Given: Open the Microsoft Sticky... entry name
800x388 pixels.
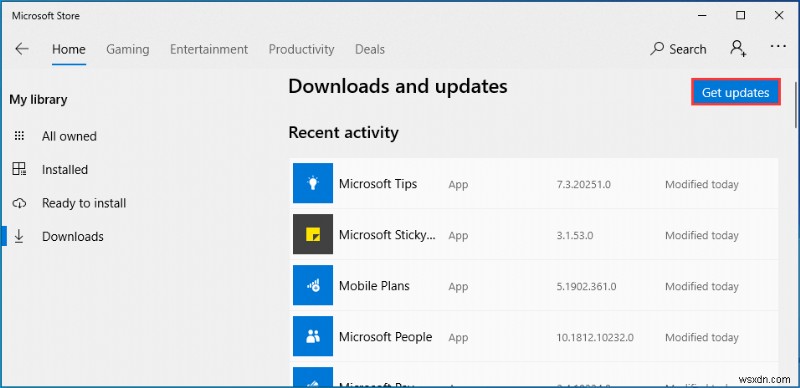Looking at the screenshot, I should click(388, 235).
